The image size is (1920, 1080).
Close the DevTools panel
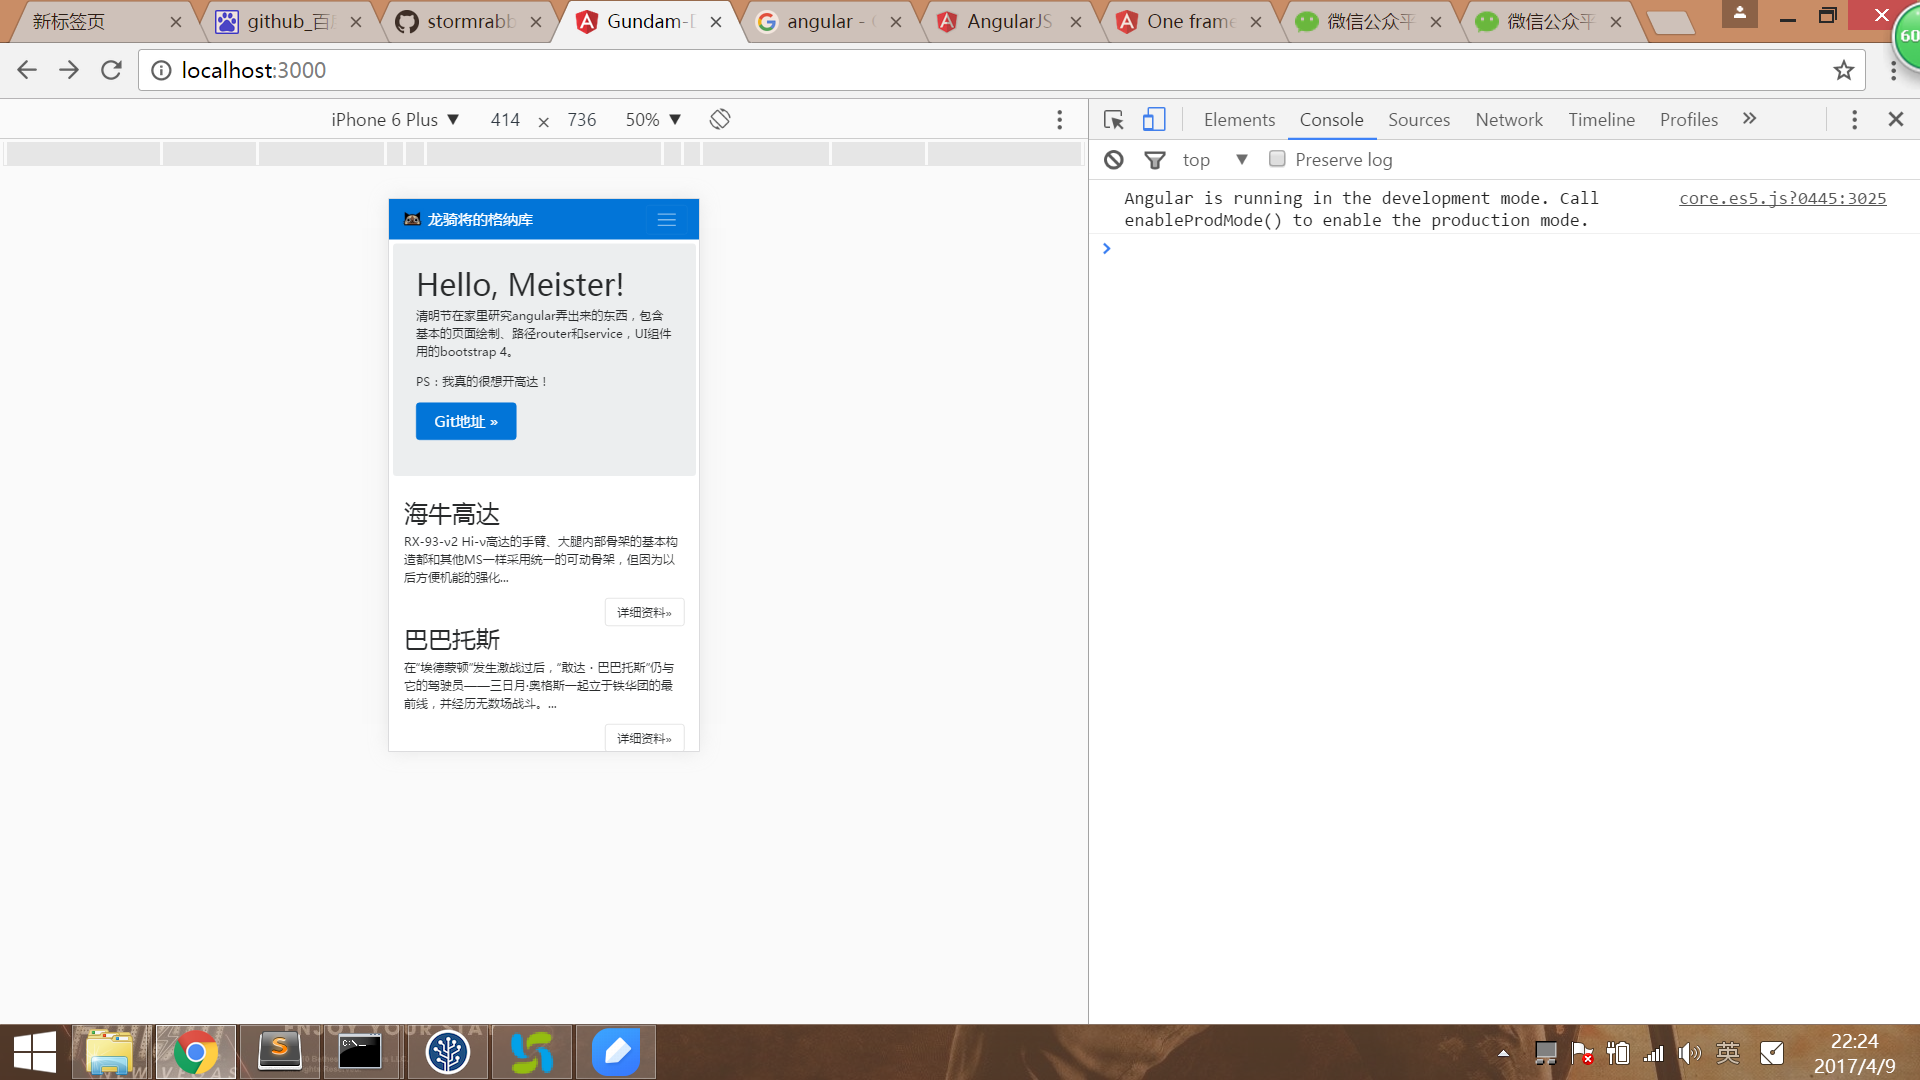(1895, 119)
